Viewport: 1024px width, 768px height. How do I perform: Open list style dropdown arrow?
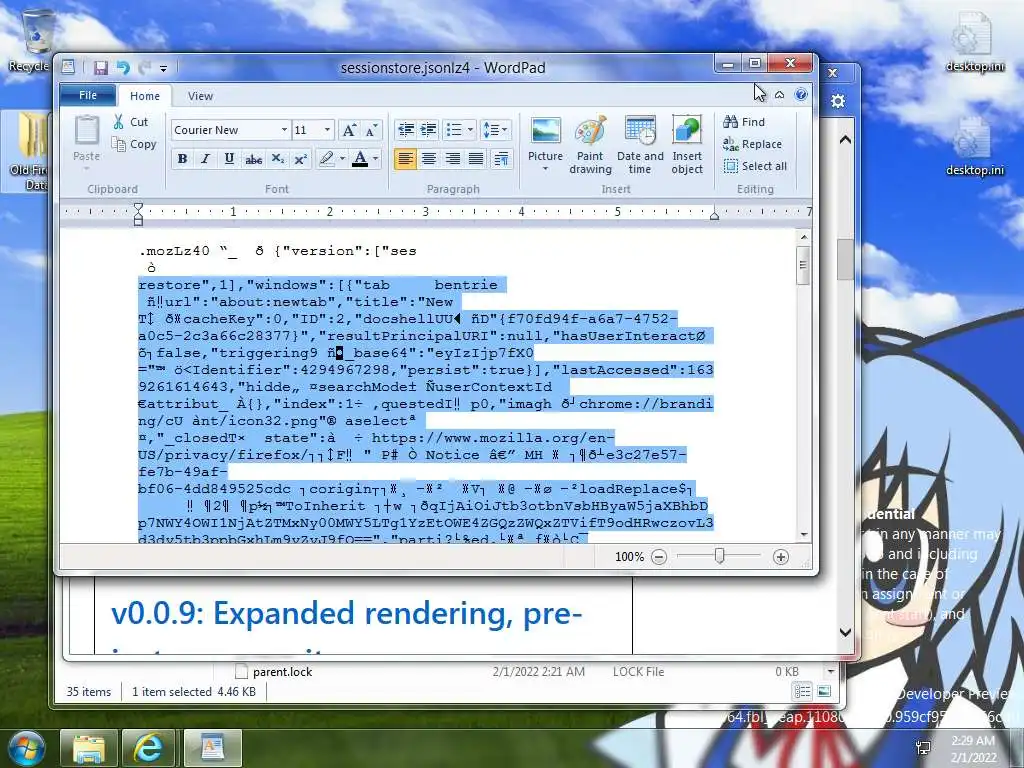tap(470, 130)
